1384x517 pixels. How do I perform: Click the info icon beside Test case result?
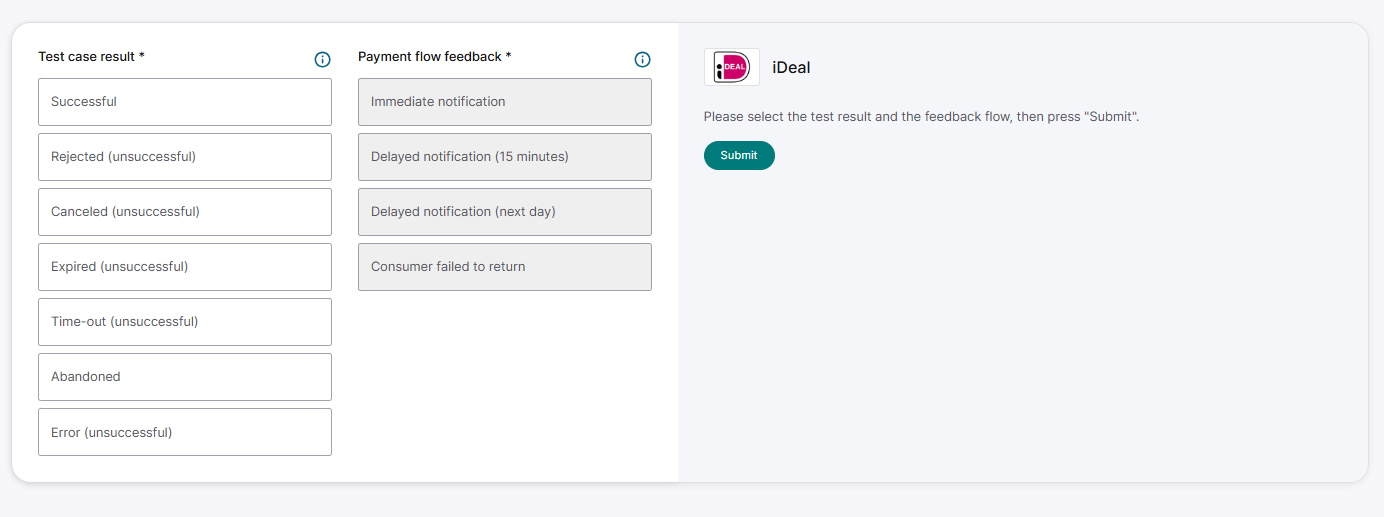(x=322, y=60)
